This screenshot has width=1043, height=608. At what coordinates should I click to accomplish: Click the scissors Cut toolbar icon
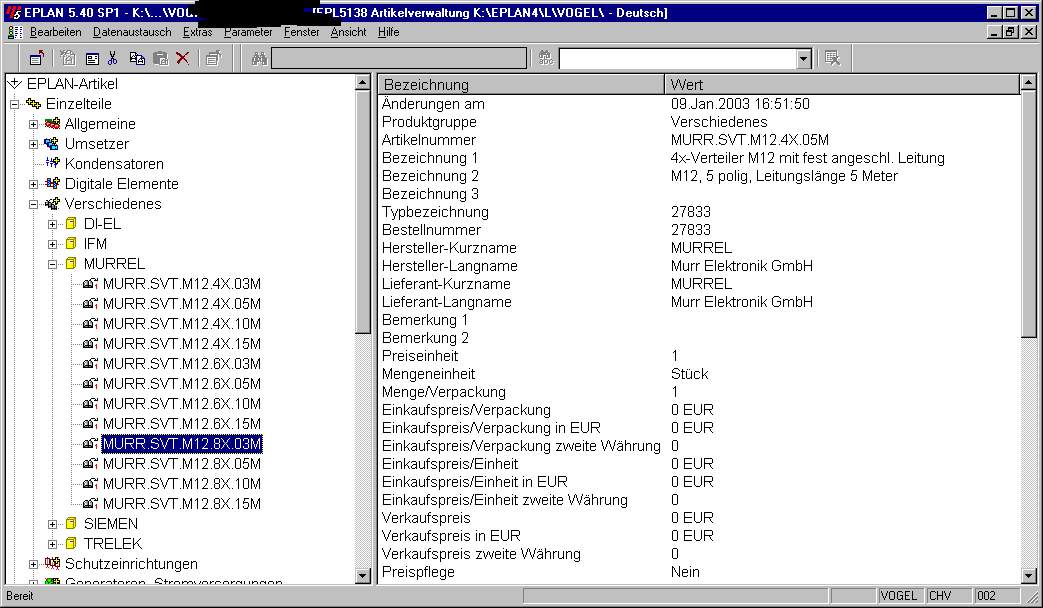(112, 59)
